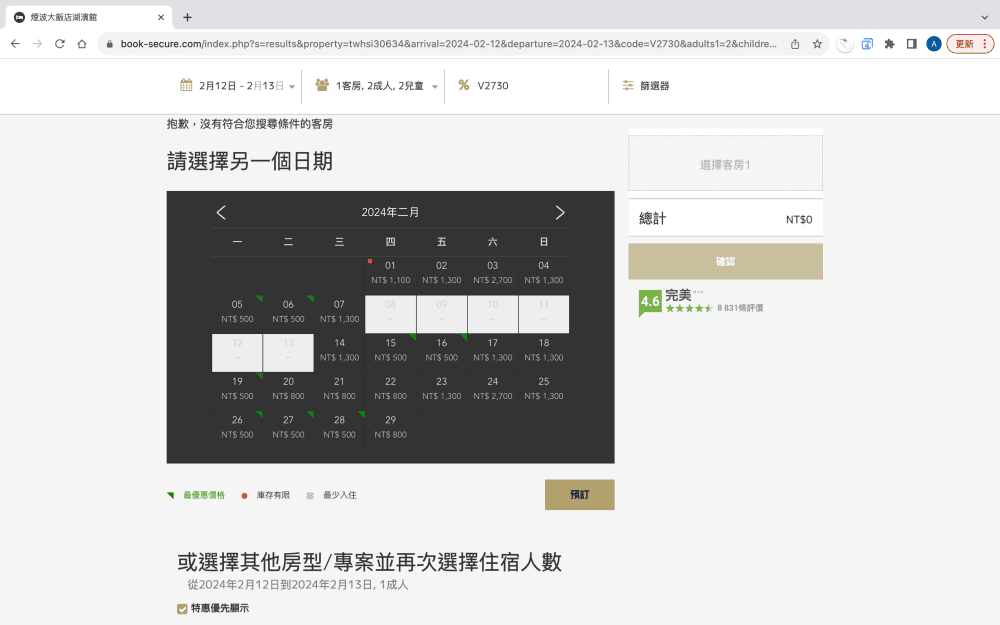Click the percent promo code icon near V2730
Screen dimensions: 1000x625
[464, 85]
